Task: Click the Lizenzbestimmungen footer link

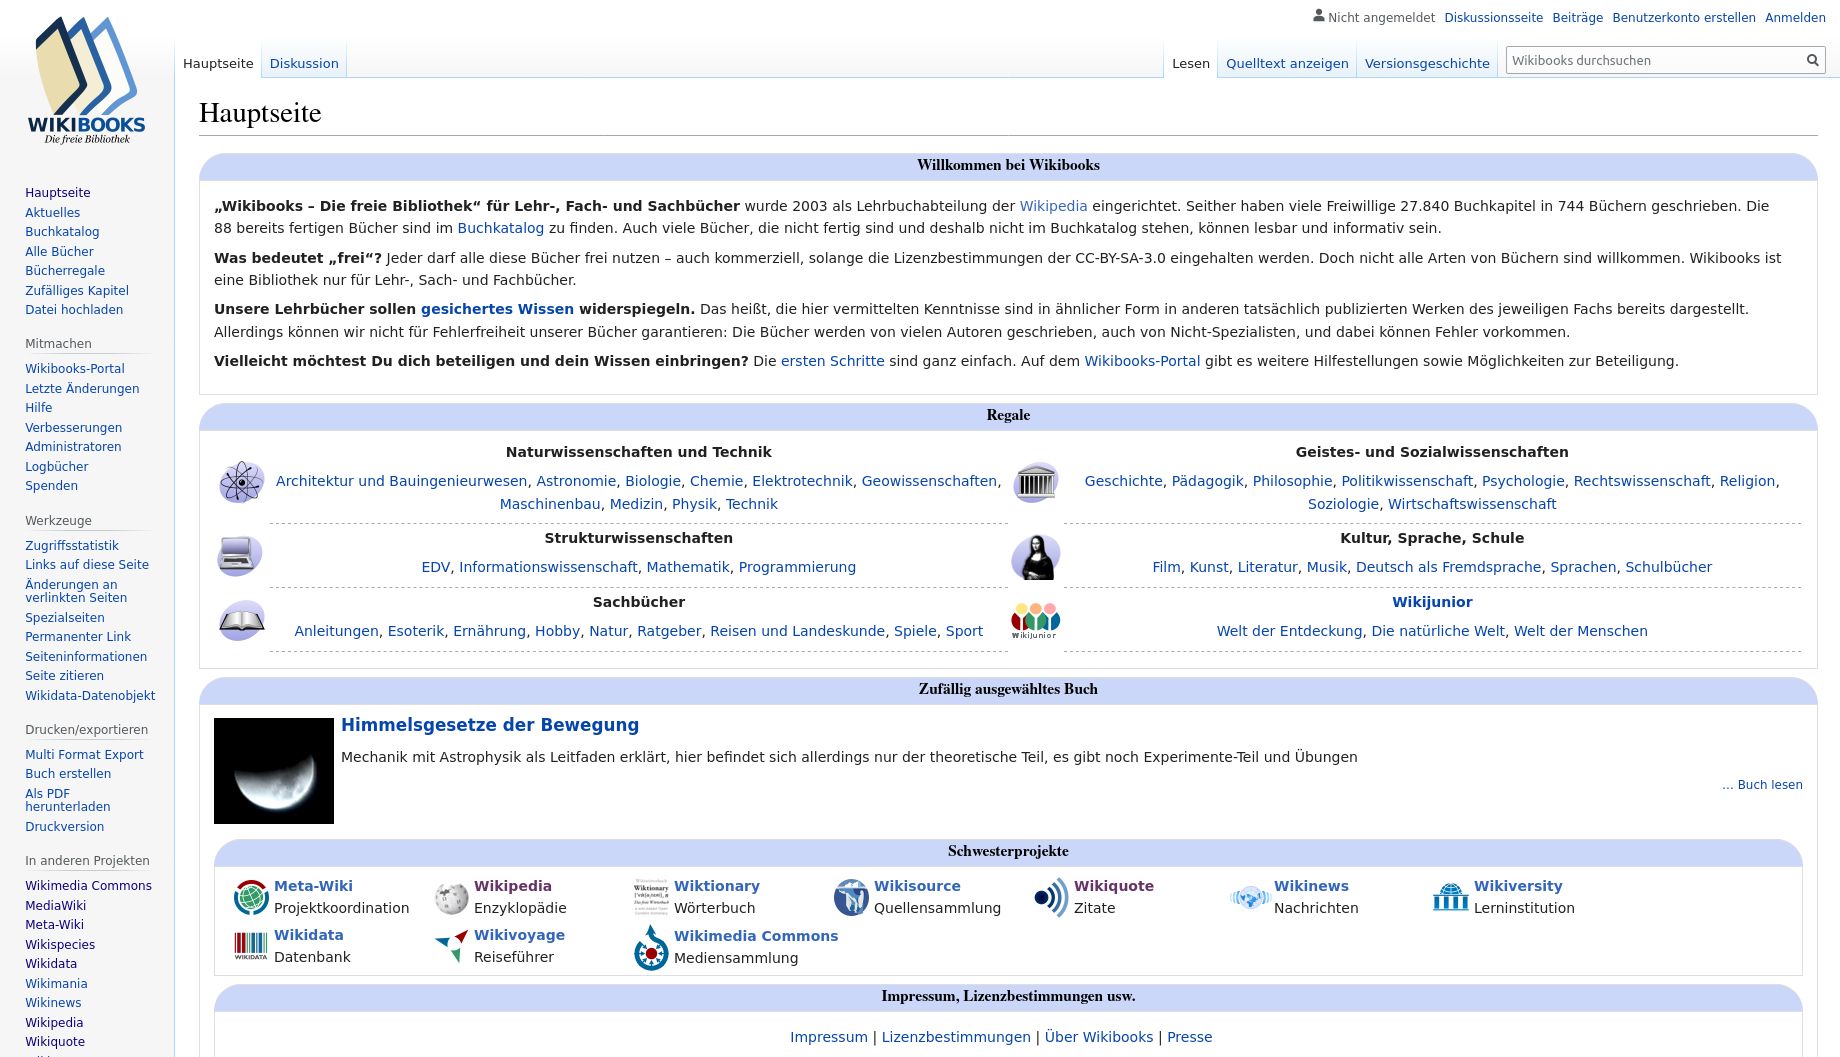Action: coord(956,1037)
